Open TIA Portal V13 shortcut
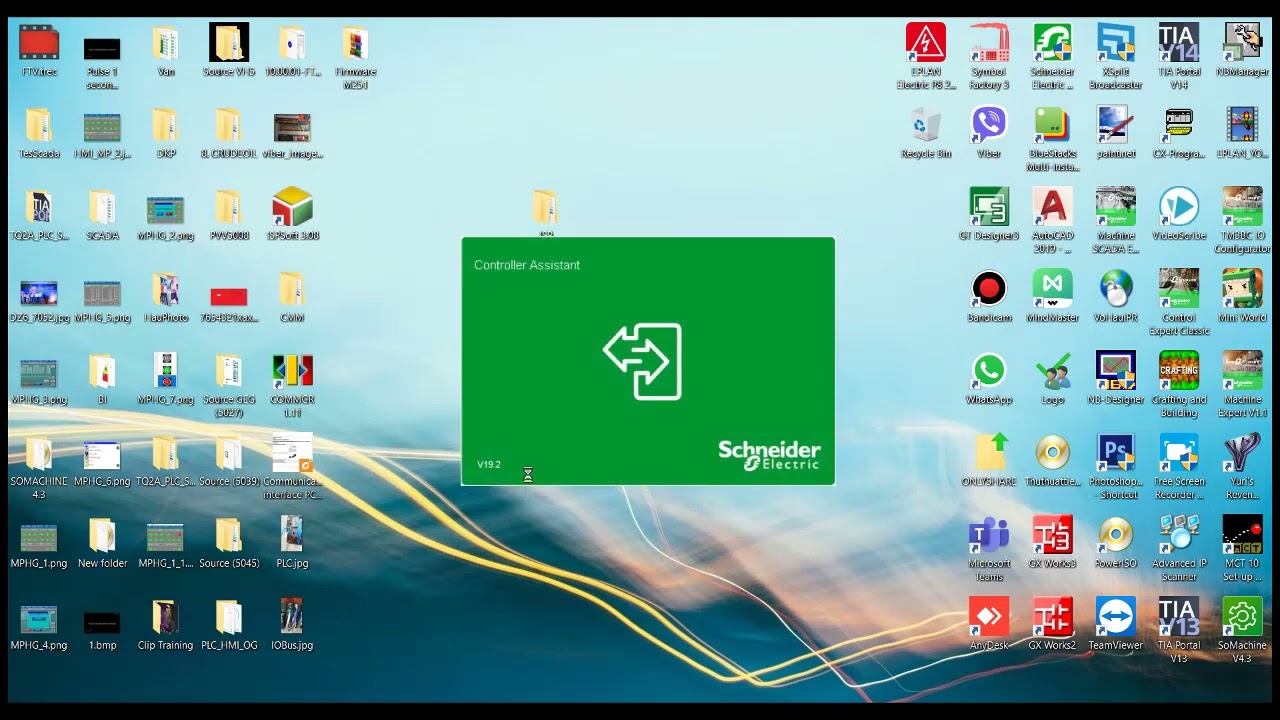Screen dimensions: 1280x720 [1179, 617]
